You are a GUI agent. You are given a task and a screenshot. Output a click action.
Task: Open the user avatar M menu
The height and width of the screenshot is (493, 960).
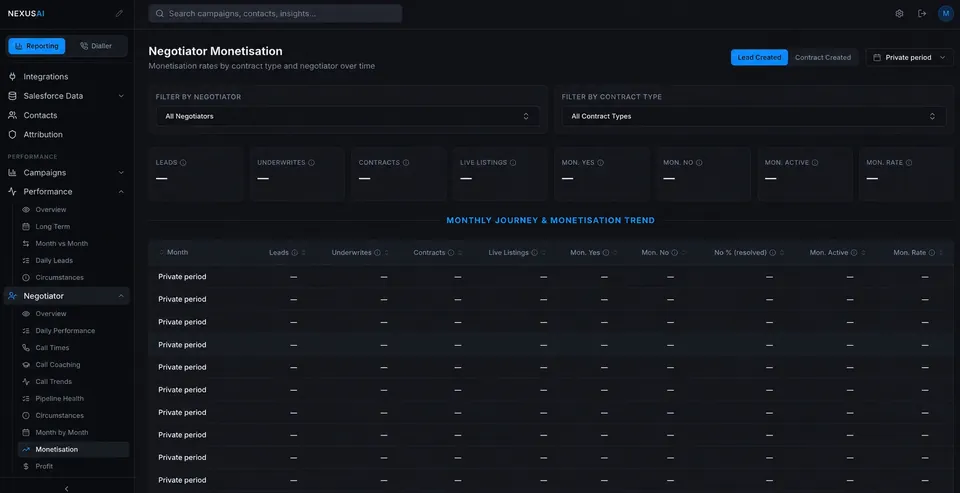pos(946,13)
